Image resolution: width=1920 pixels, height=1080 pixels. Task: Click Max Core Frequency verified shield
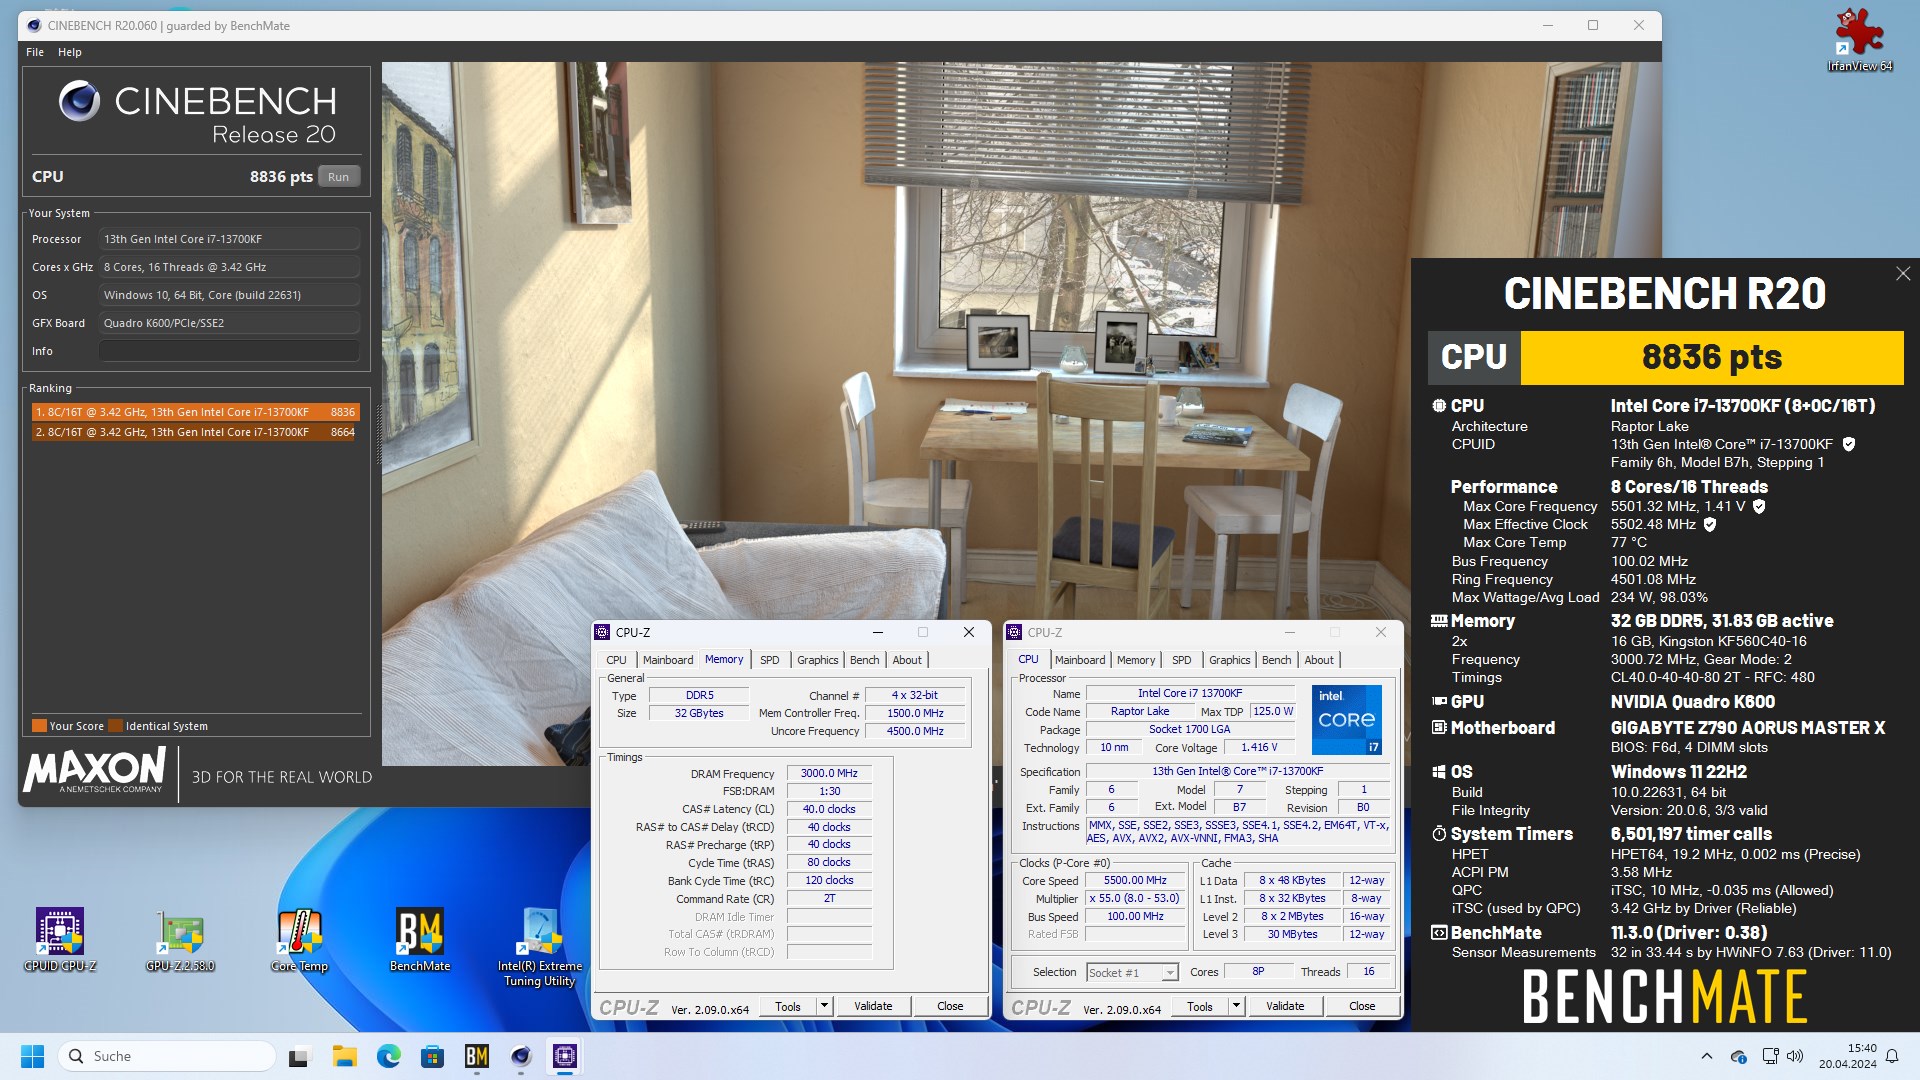tap(1759, 506)
